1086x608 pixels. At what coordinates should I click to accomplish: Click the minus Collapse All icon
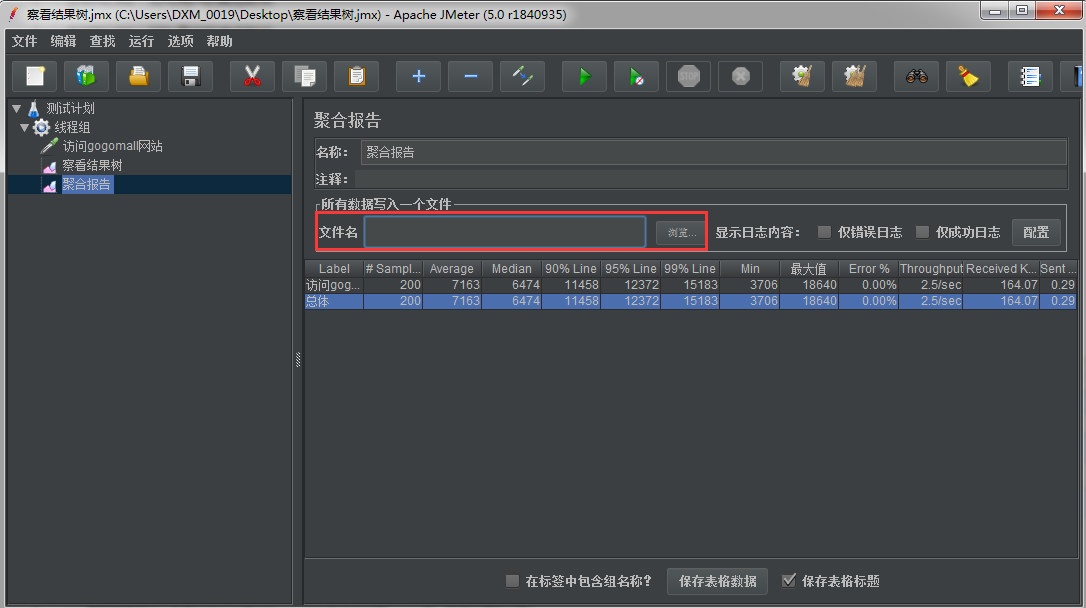point(470,76)
